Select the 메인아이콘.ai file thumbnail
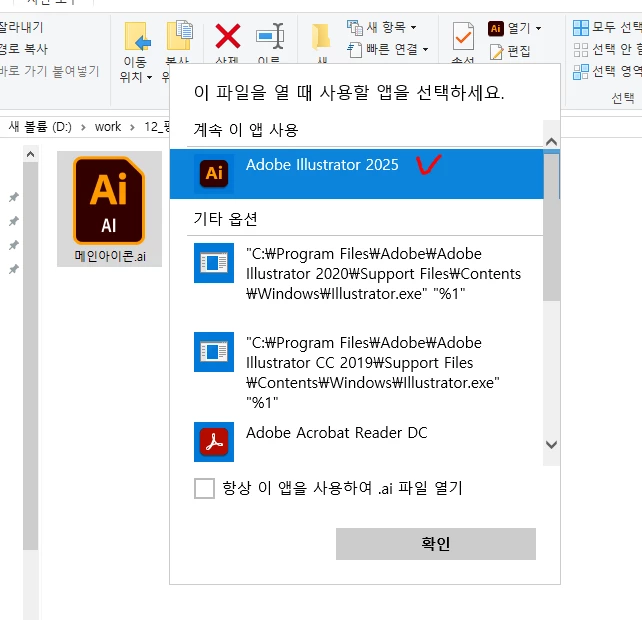 (109, 209)
